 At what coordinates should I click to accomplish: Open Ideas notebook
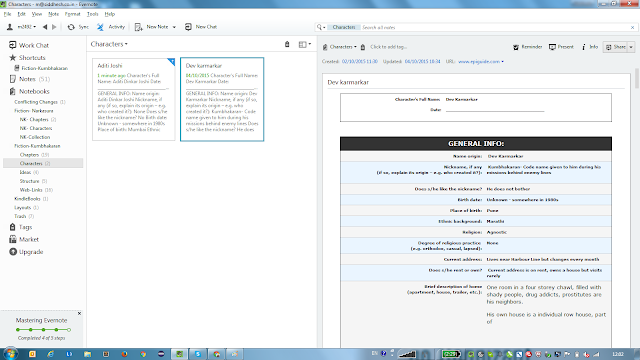(x=29, y=172)
